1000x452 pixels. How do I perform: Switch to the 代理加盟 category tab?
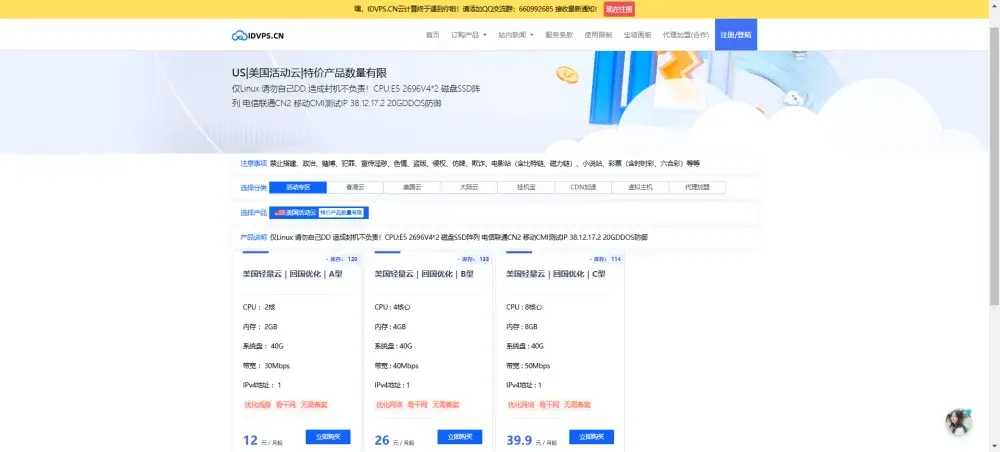[697, 187]
